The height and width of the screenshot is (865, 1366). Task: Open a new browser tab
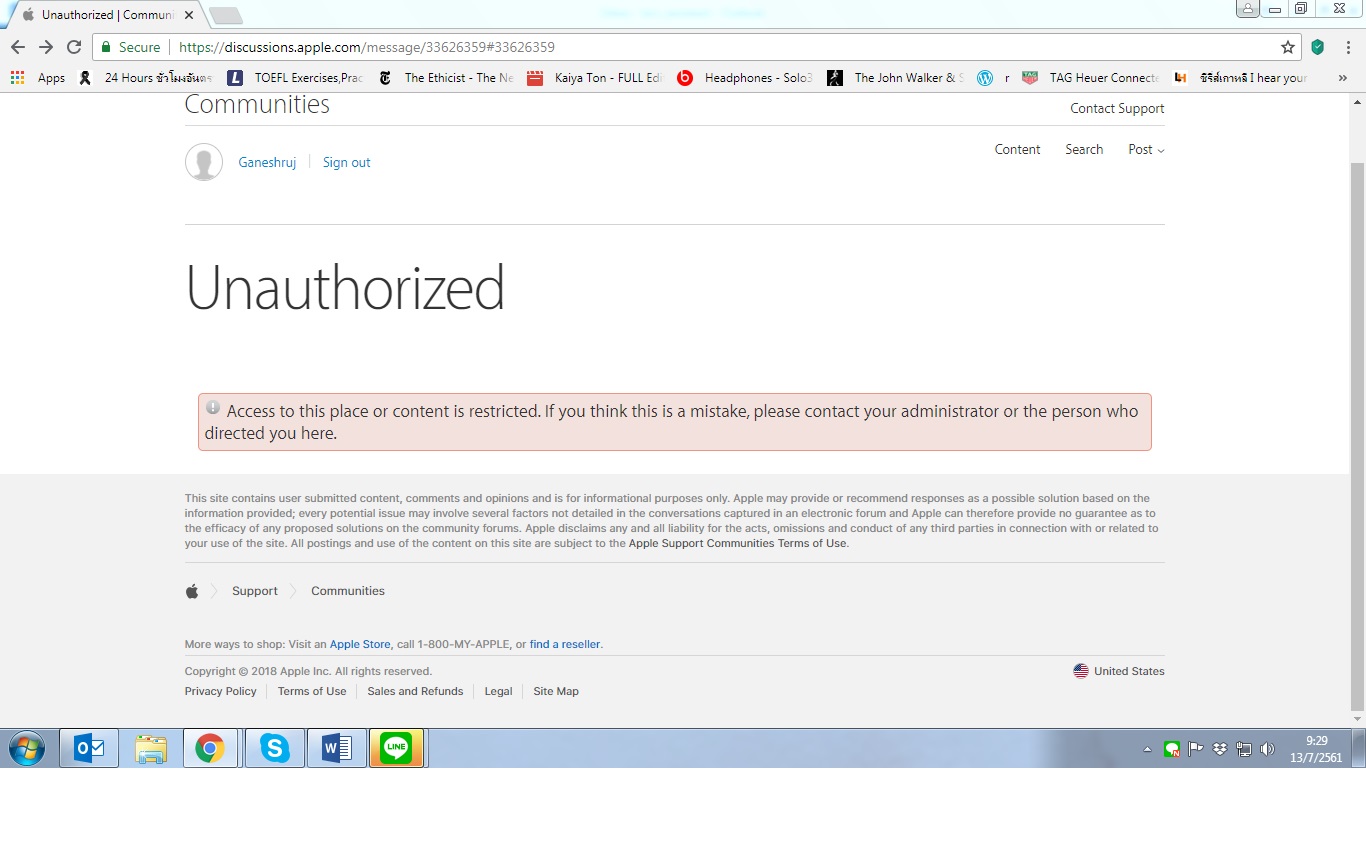pyautogui.click(x=226, y=15)
